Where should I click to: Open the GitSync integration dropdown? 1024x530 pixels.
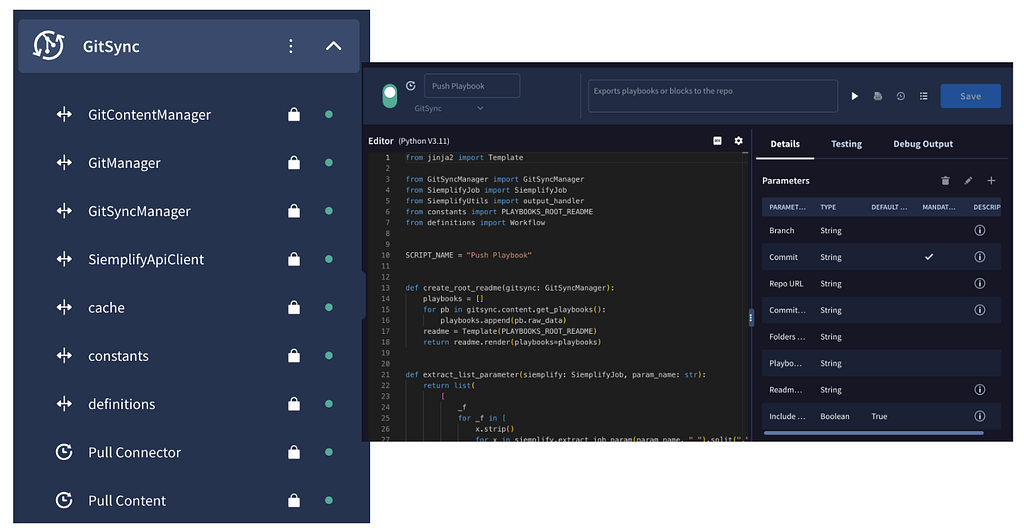[449, 108]
